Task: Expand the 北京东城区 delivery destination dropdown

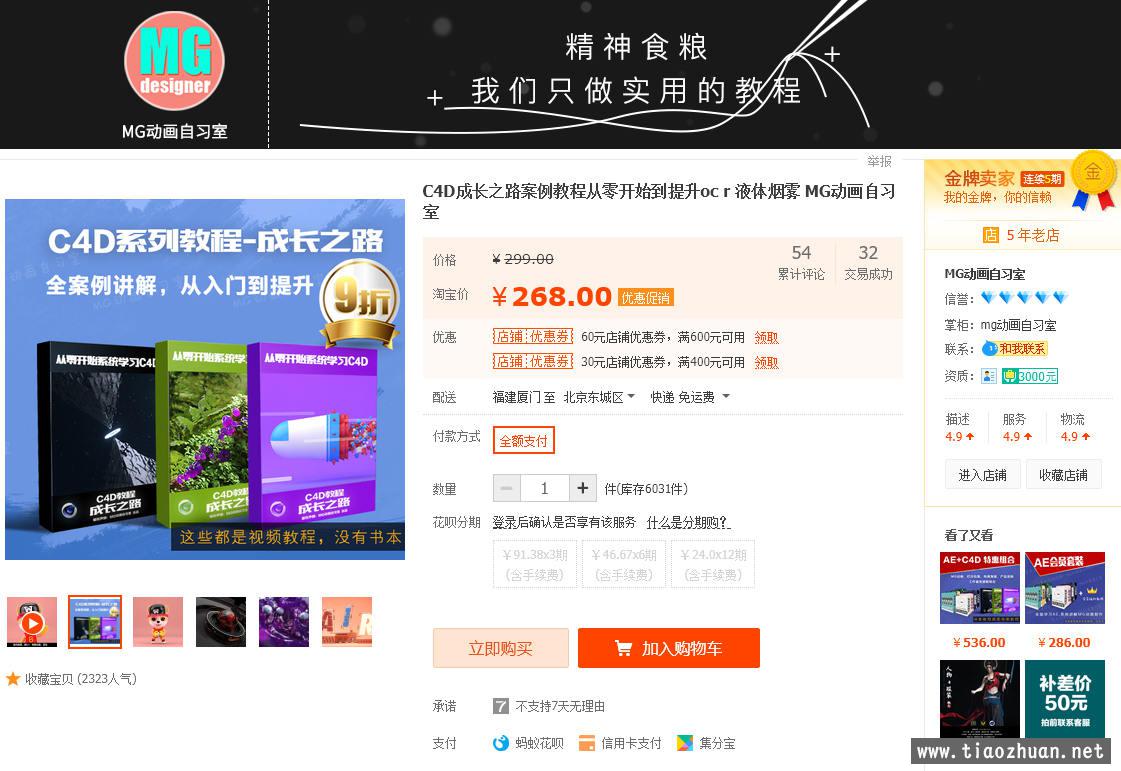Action: (599, 397)
